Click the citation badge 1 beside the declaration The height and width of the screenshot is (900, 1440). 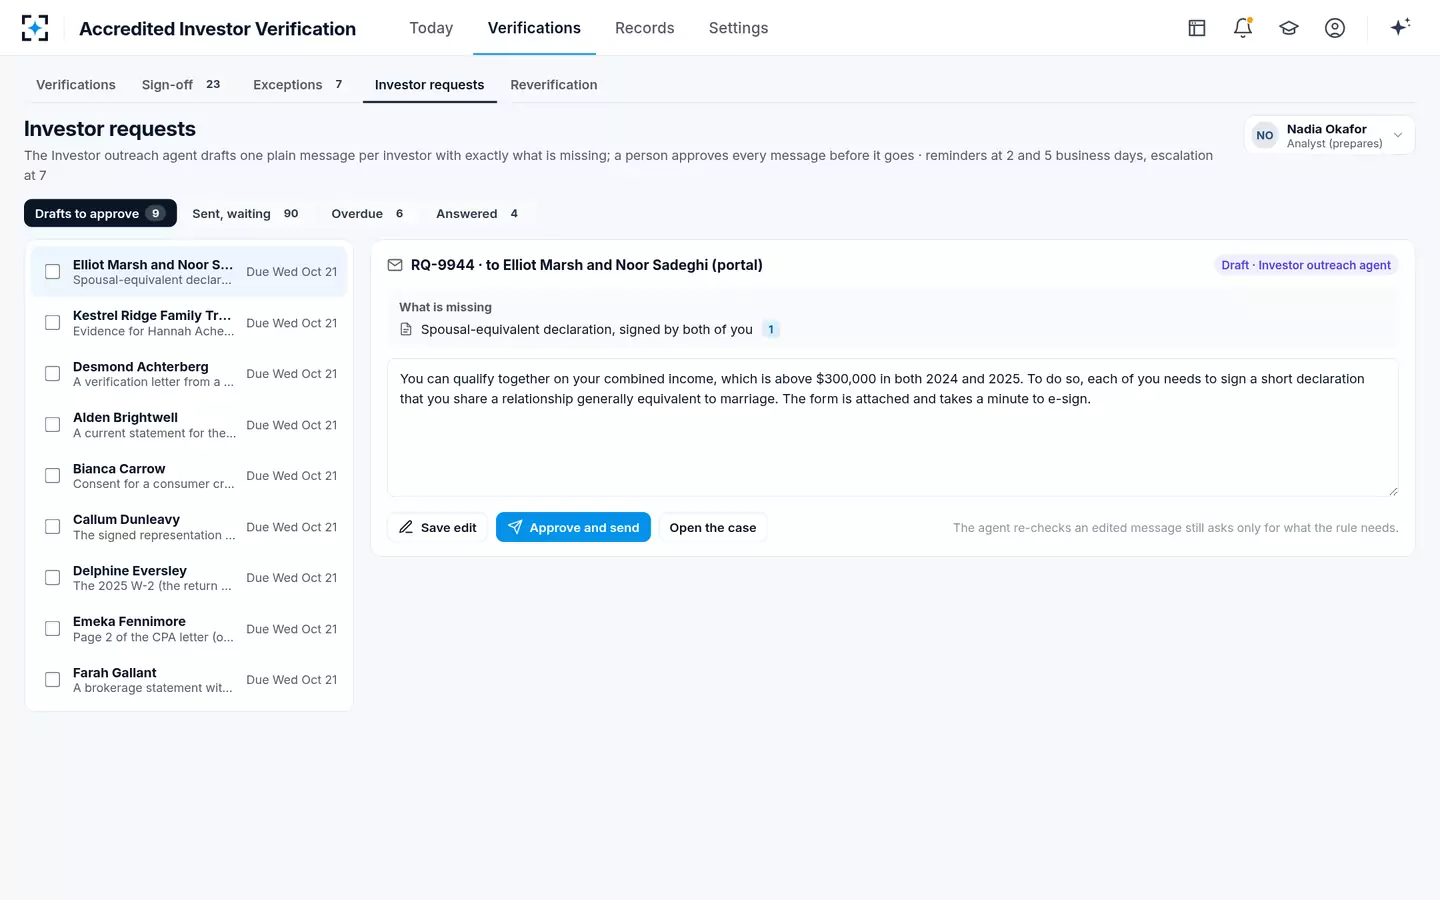pos(771,330)
